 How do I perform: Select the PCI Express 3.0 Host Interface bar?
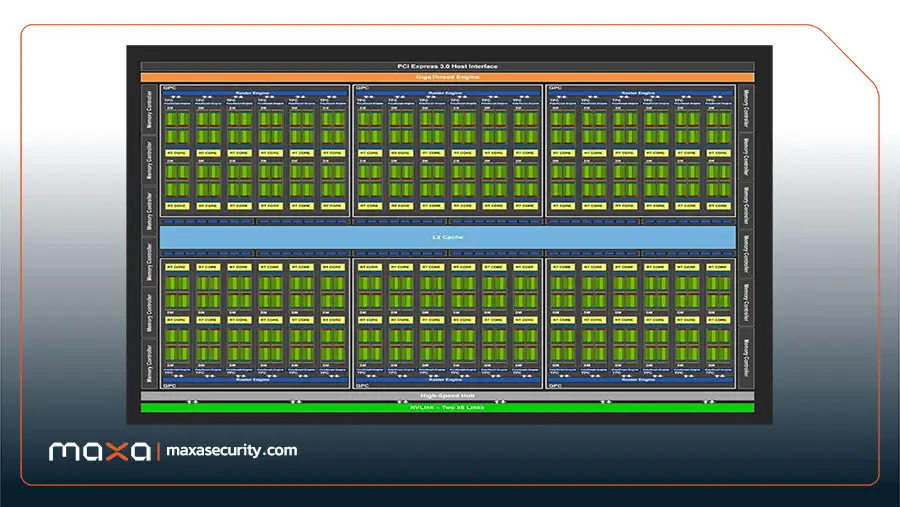click(447, 66)
